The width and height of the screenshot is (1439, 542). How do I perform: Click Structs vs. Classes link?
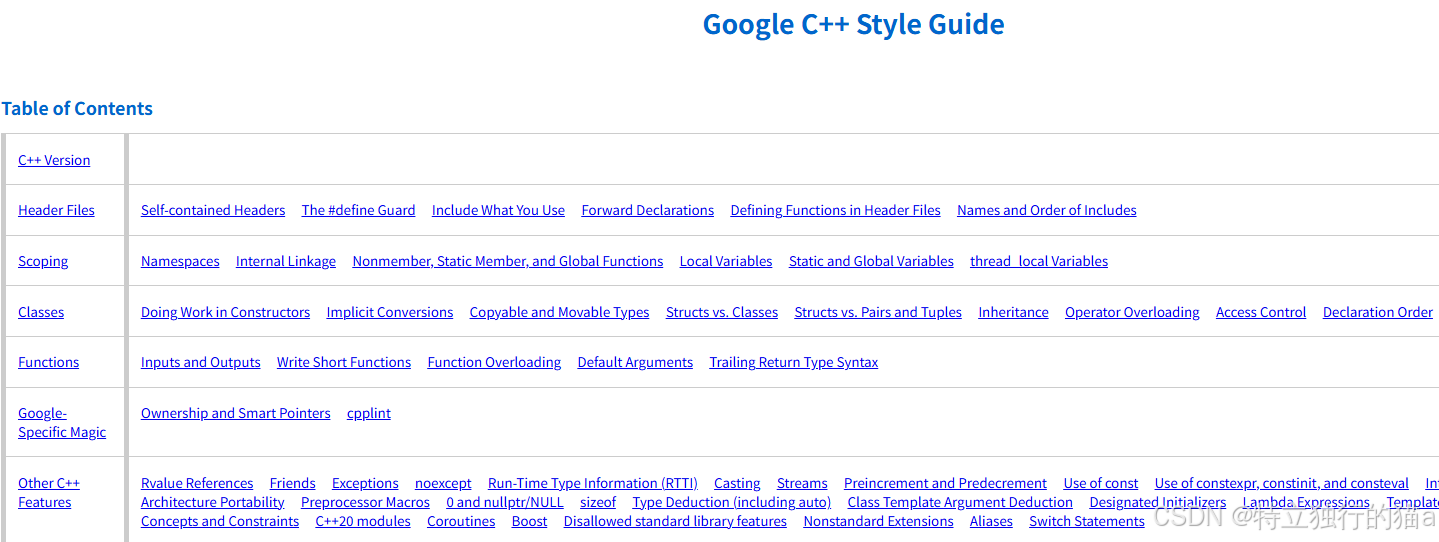tap(722, 312)
